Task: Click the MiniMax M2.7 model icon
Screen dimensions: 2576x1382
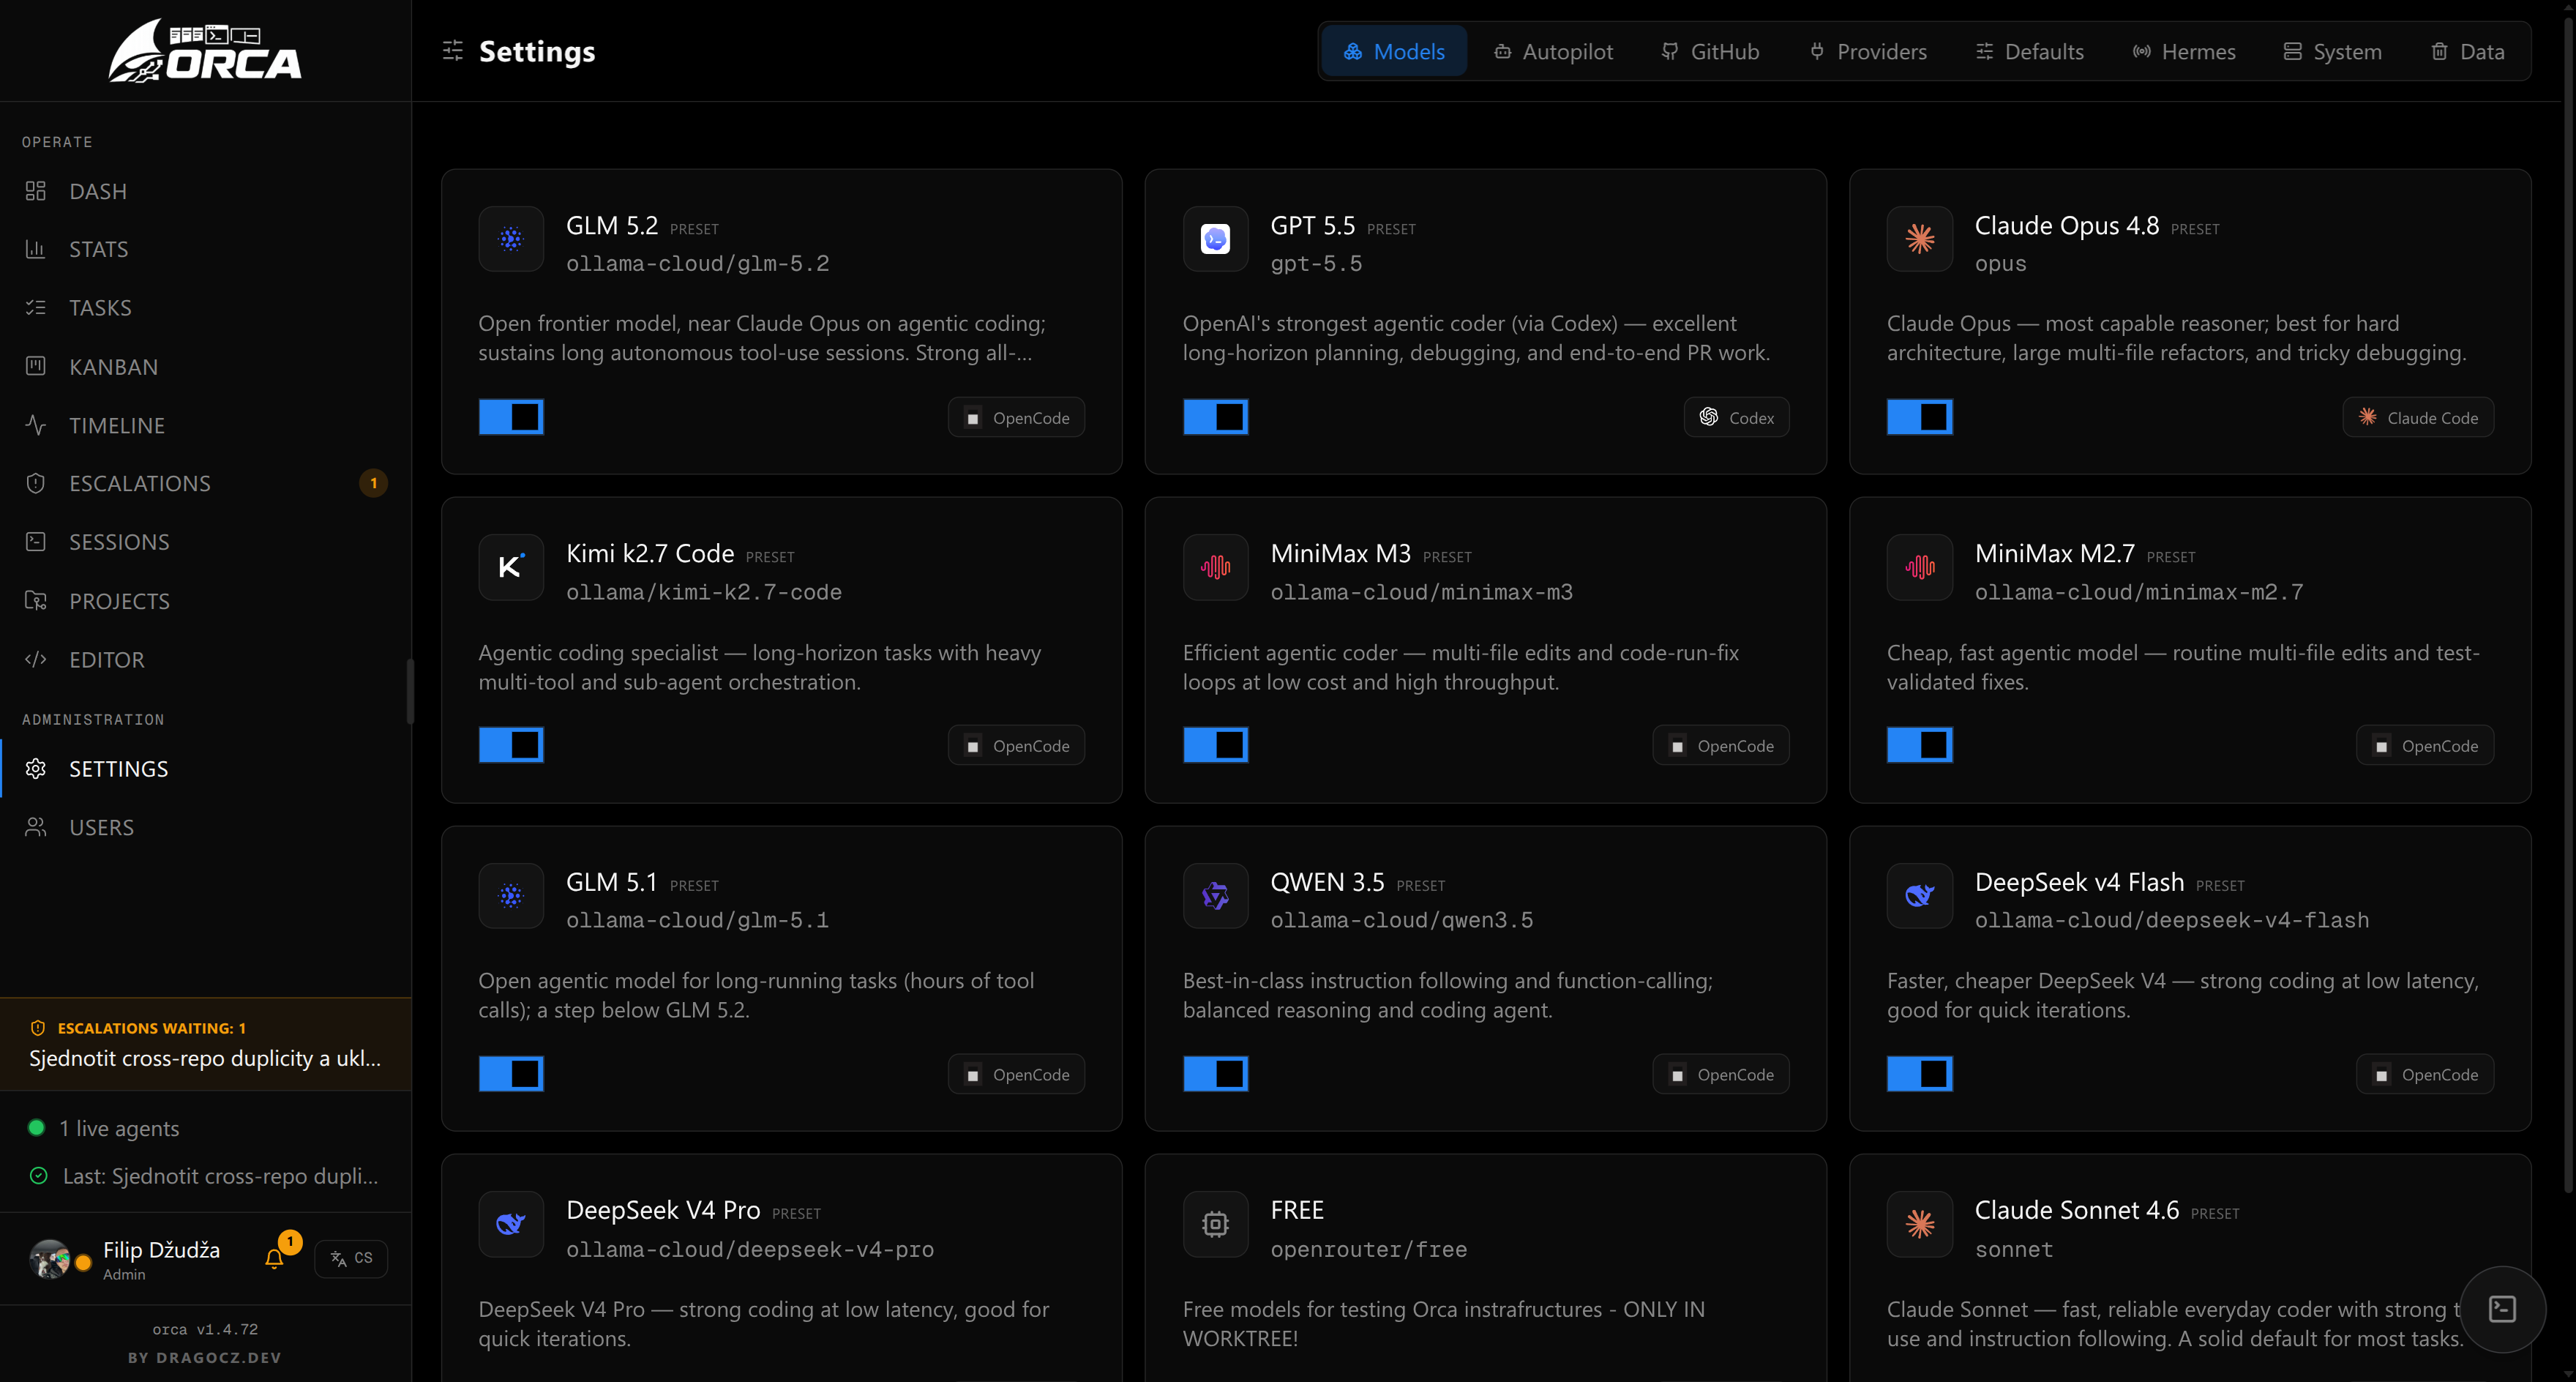Action: [1919, 567]
